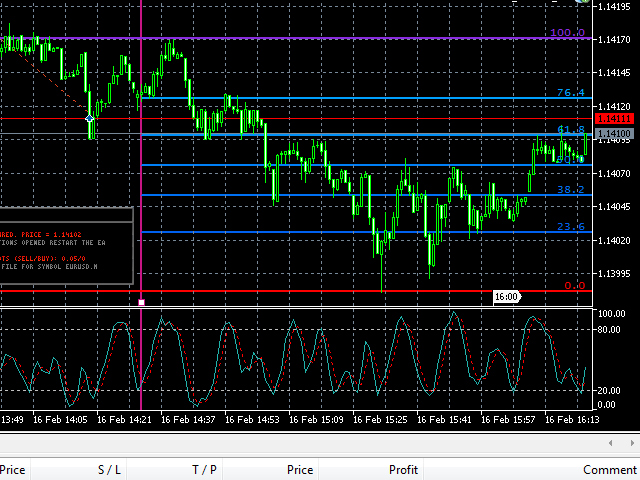Click the 16:00 time marker tag
Image resolution: width=640 pixels, height=480 pixels.
pyautogui.click(x=507, y=297)
